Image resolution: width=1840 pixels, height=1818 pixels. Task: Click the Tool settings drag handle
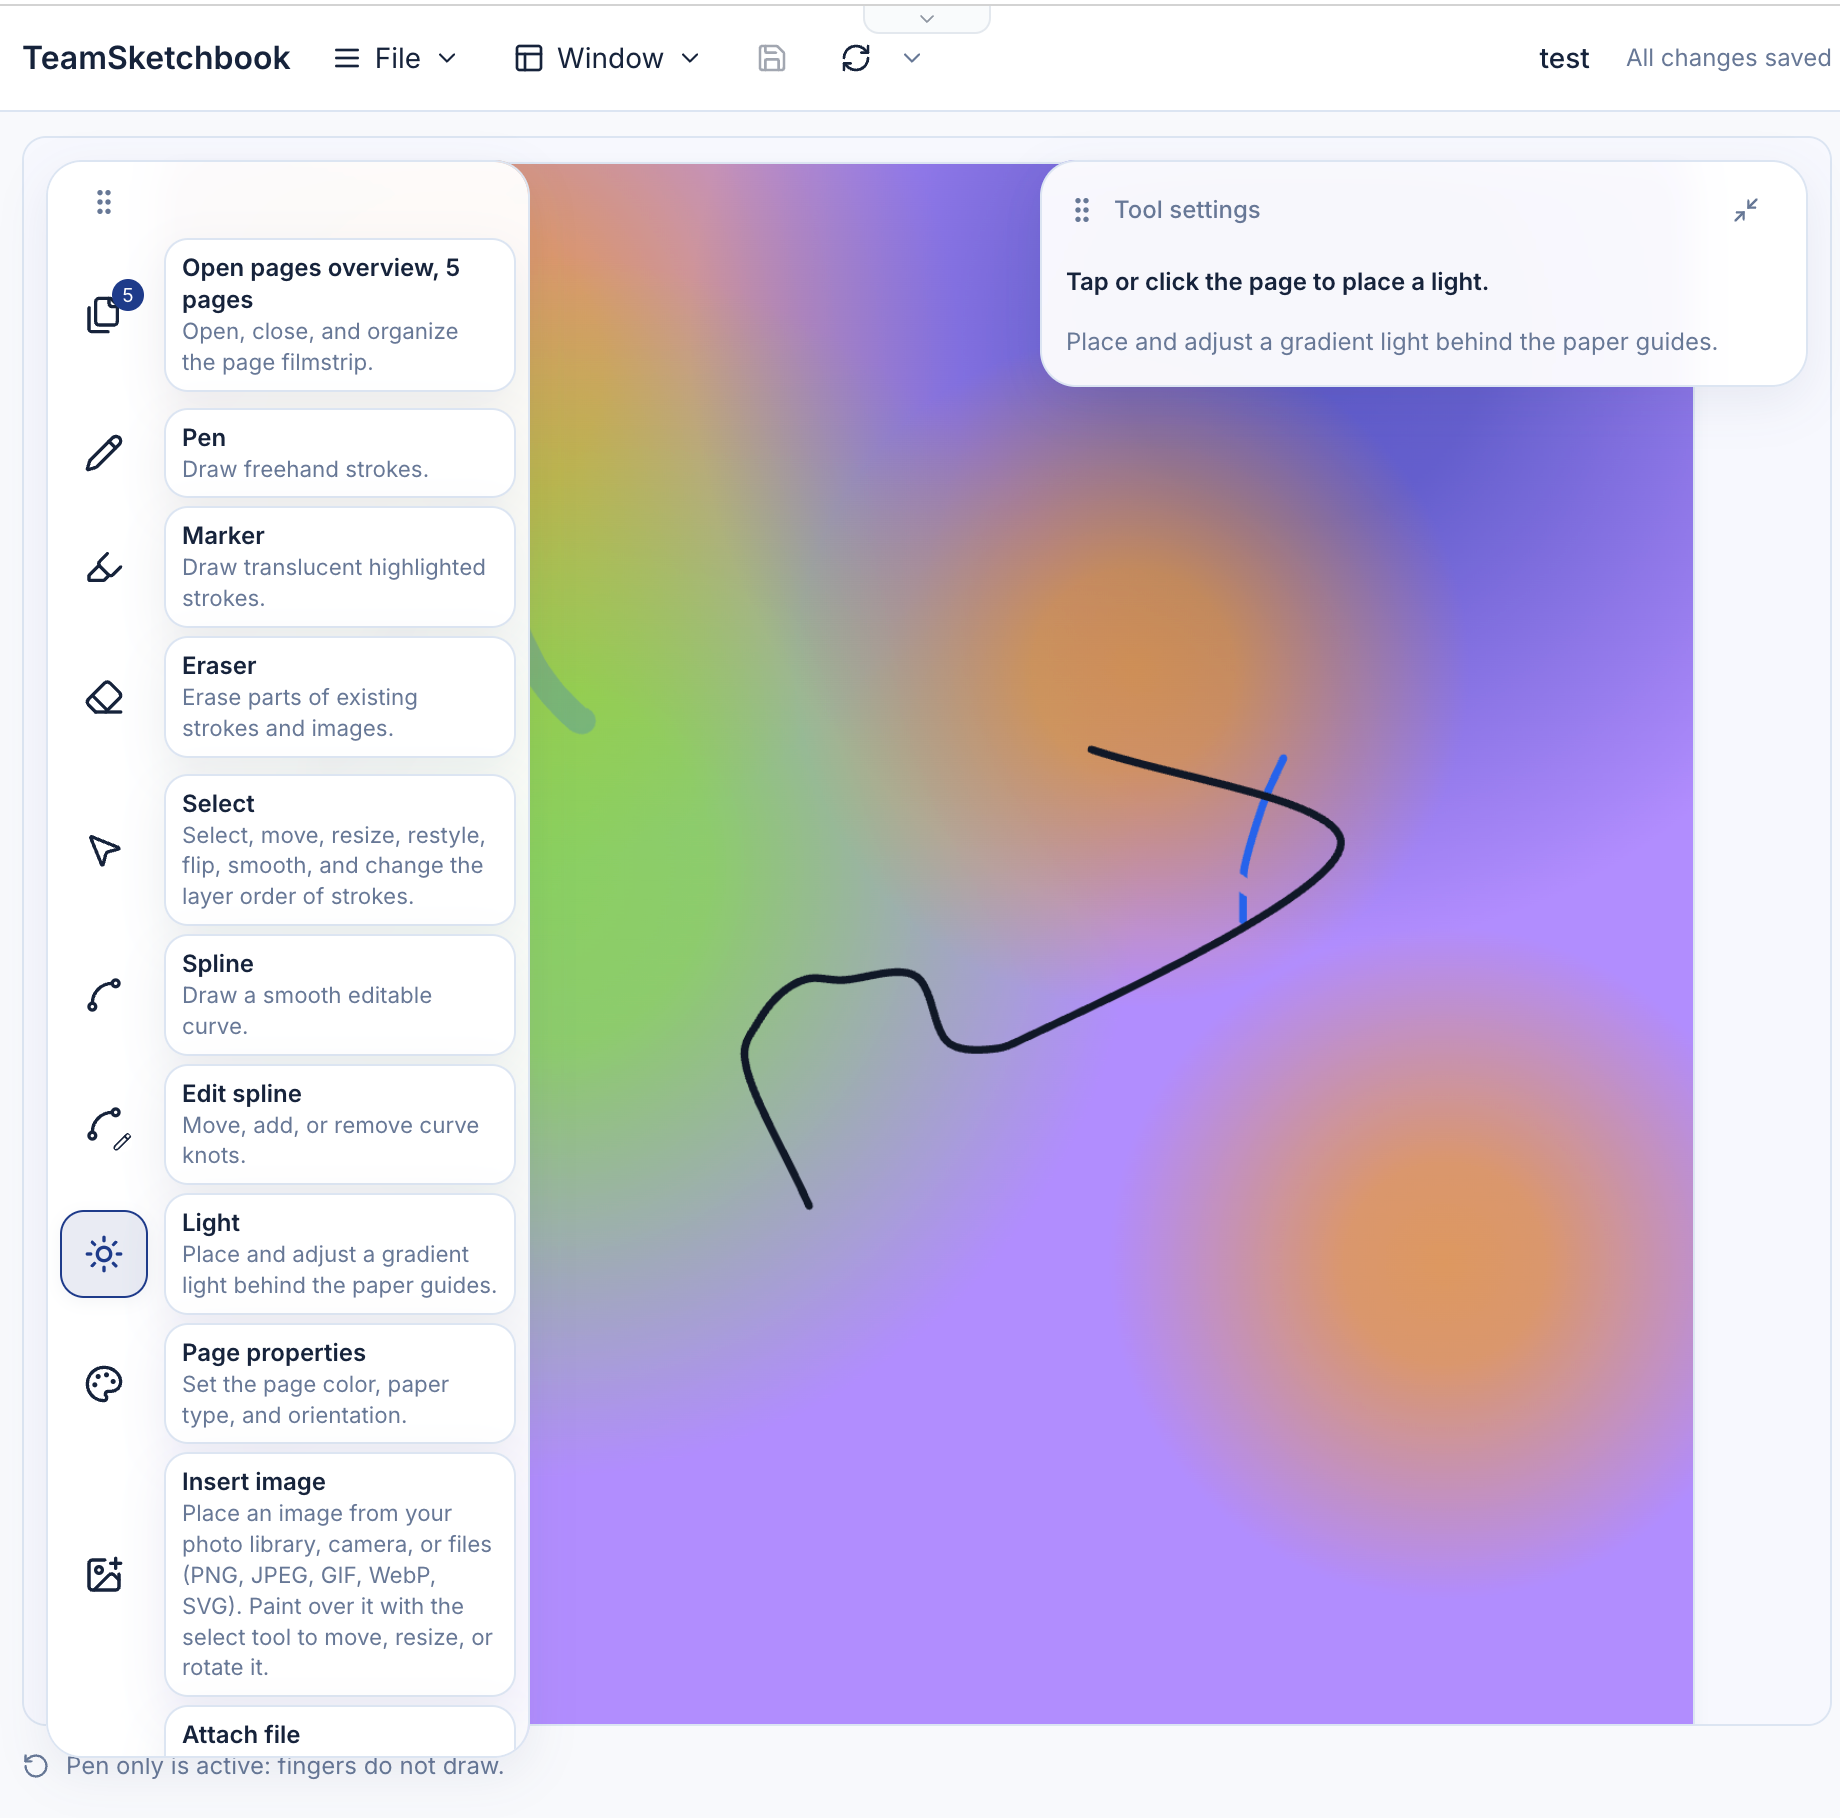click(1082, 210)
